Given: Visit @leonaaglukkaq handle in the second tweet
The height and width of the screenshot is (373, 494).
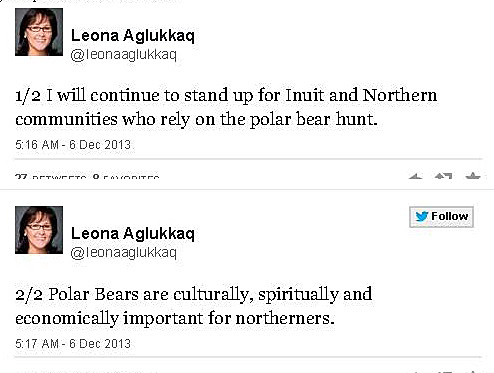Looking at the screenshot, I should tap(124, 252).
